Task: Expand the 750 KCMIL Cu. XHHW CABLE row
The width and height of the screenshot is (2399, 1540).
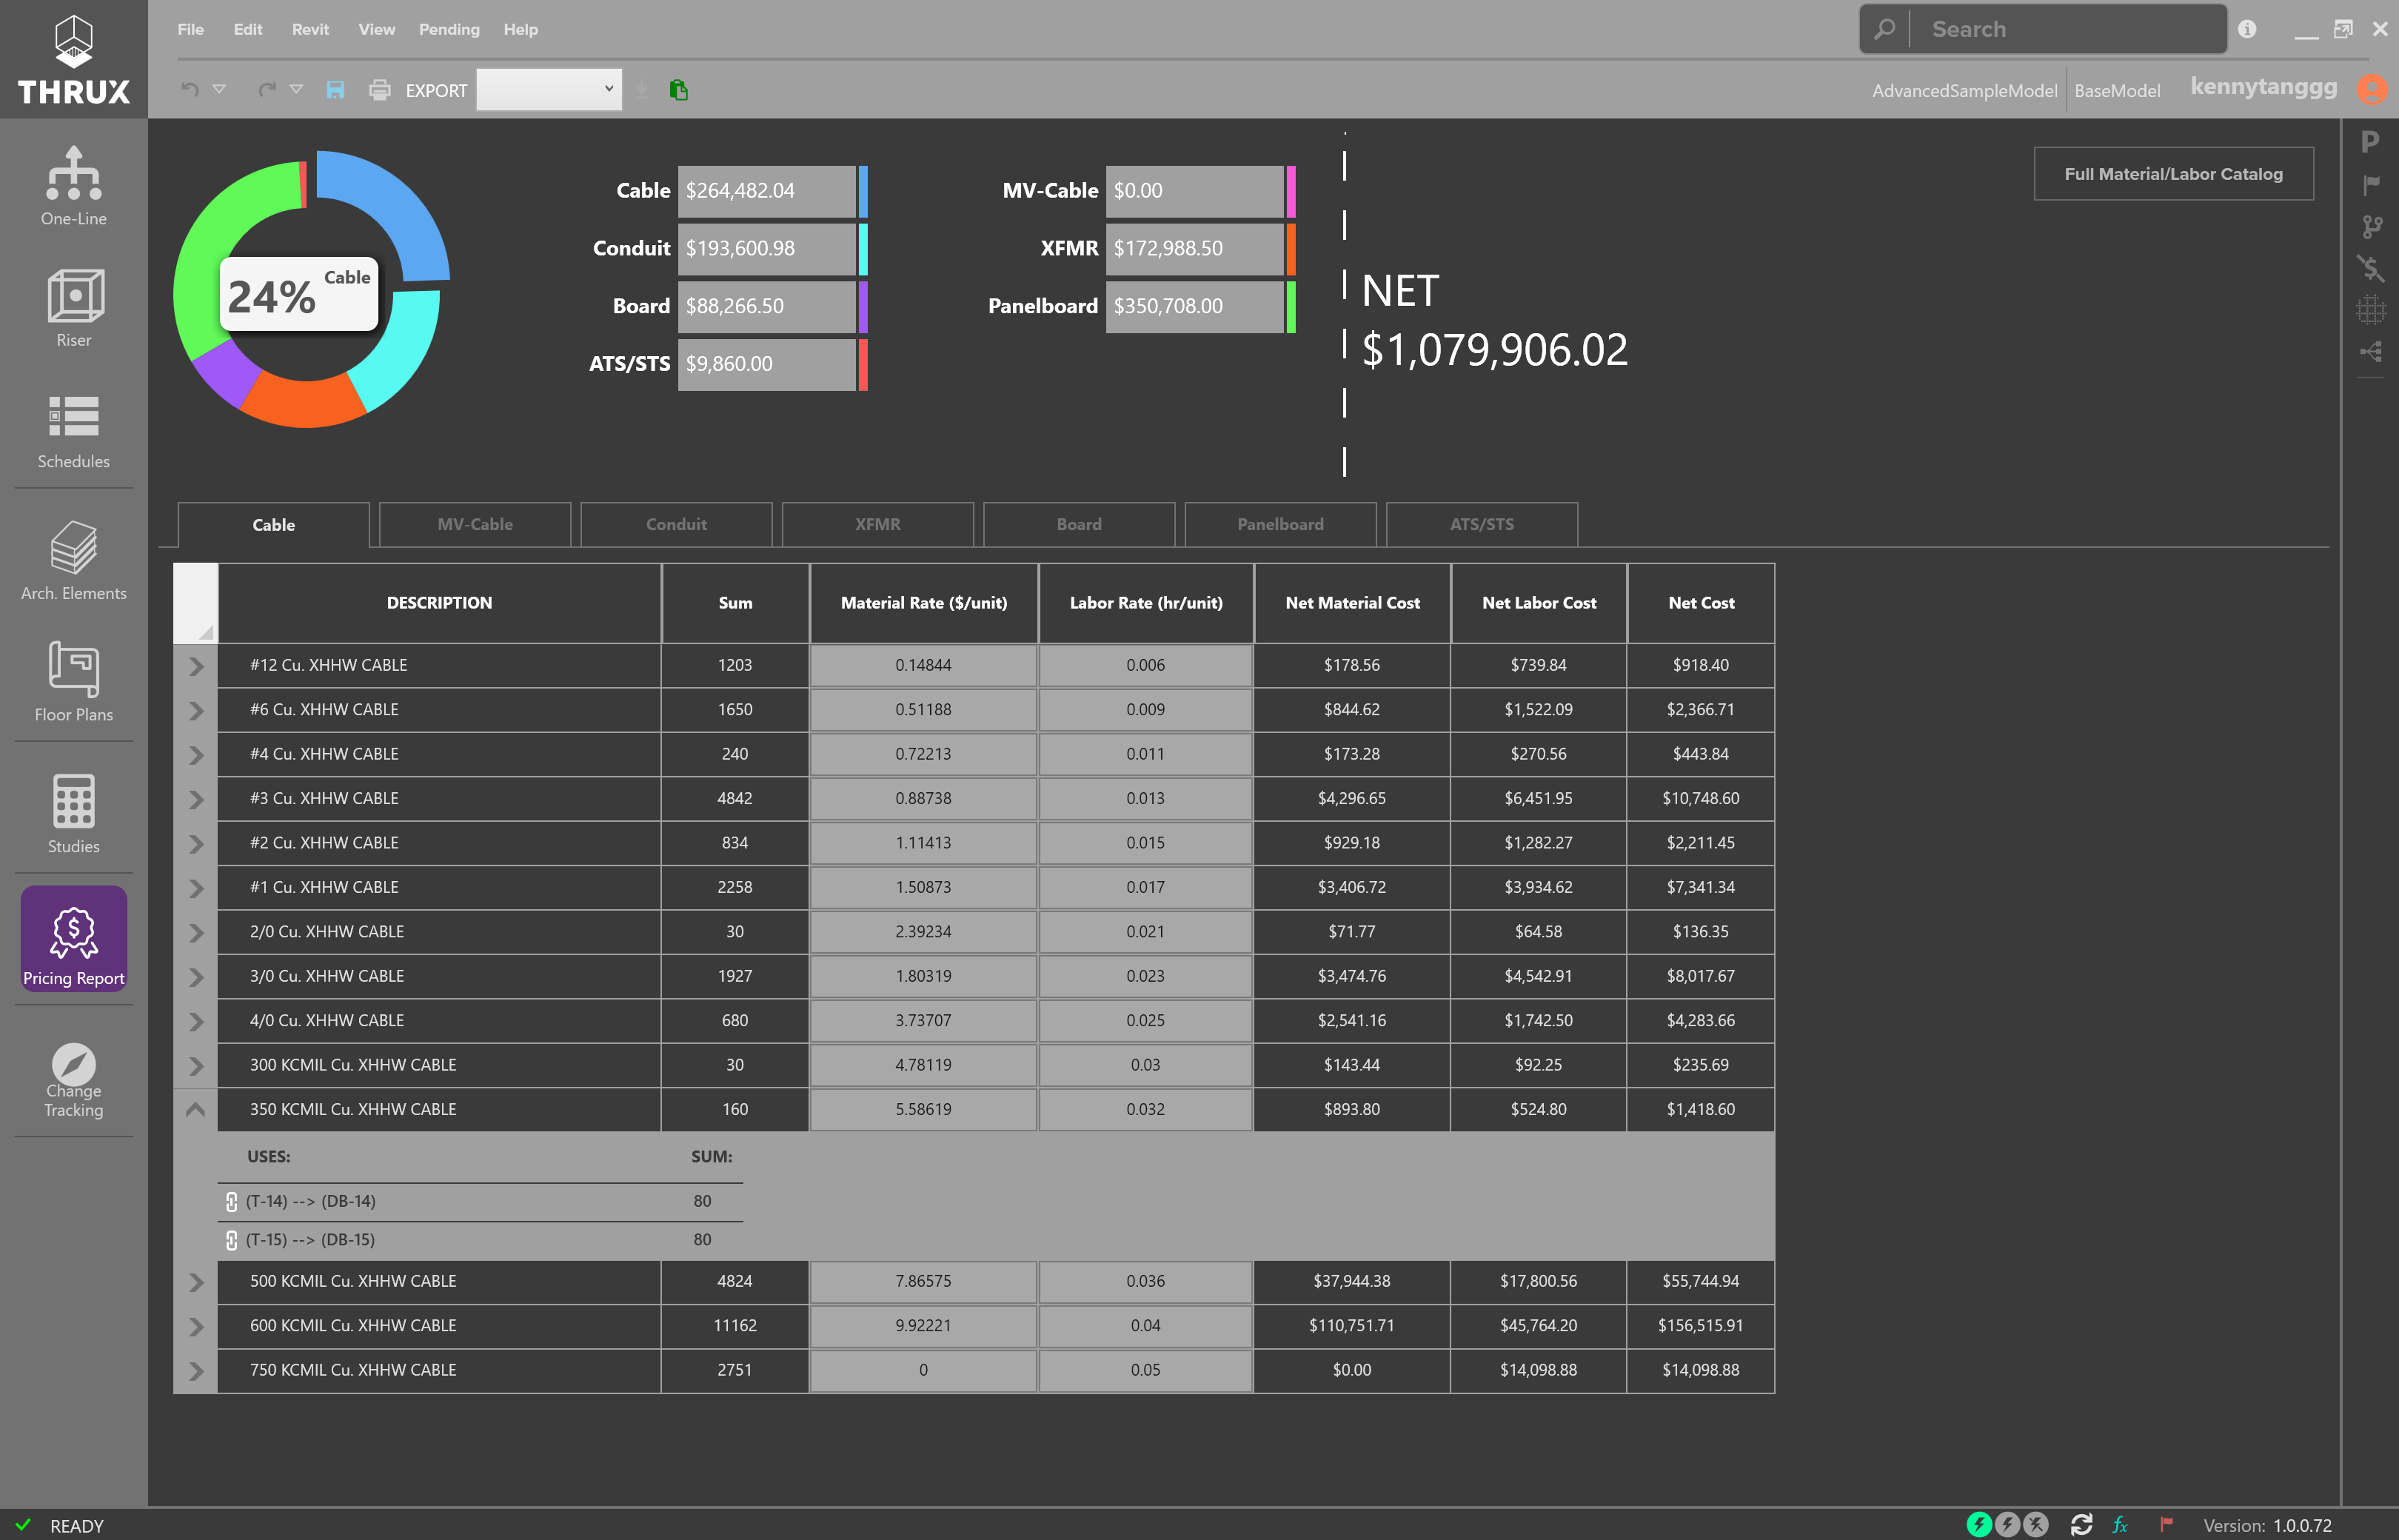Action: pyautogui.click(x=196, y=1371)
